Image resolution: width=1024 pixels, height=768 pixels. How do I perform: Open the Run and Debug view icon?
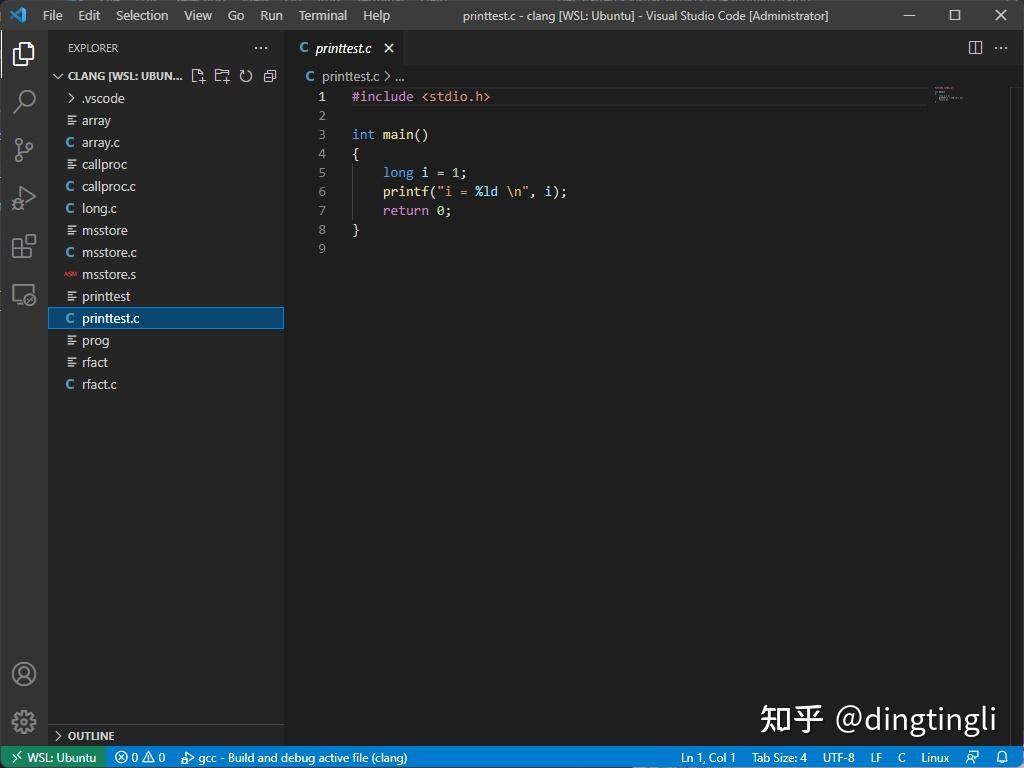(x=24, y=198)
